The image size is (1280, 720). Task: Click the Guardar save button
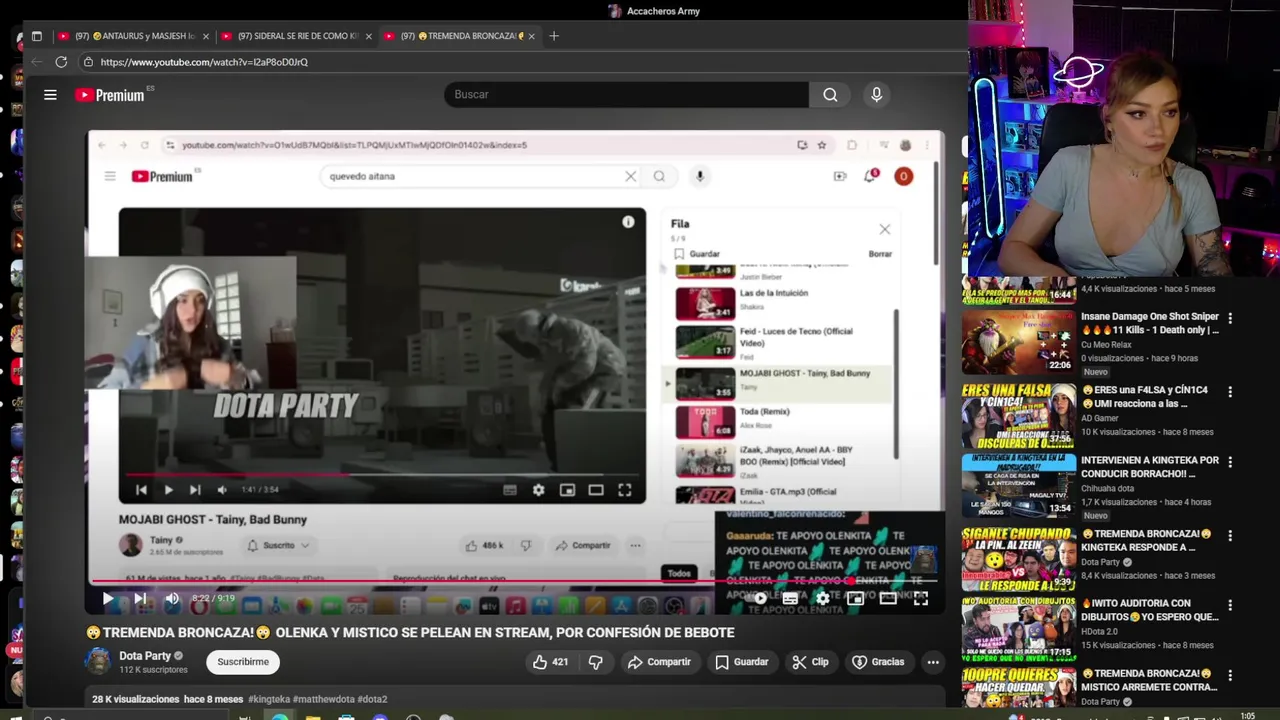coord(742,662)
